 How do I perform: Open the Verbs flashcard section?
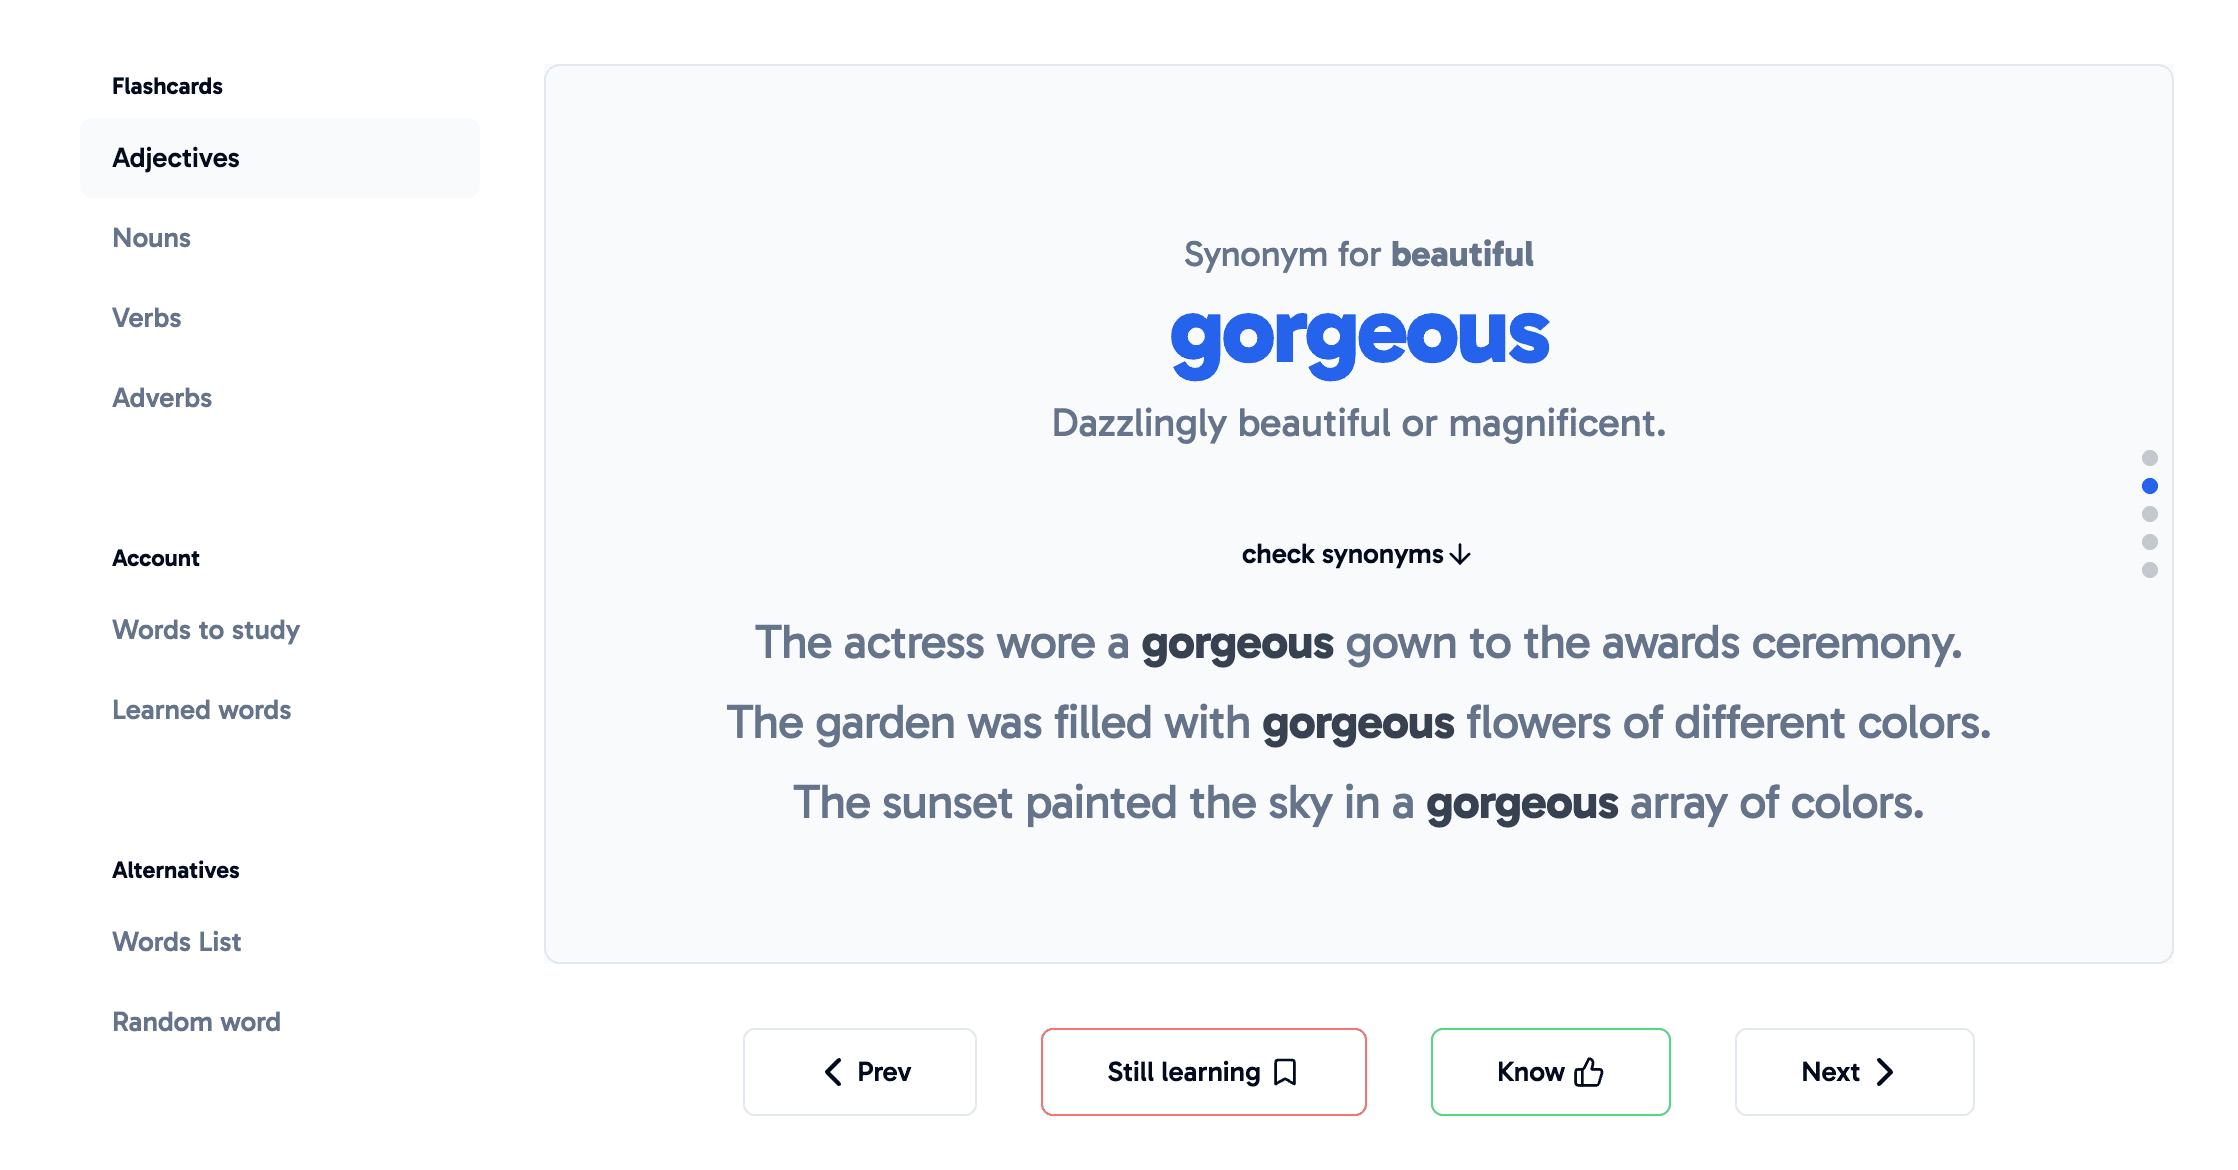(147, 317)
